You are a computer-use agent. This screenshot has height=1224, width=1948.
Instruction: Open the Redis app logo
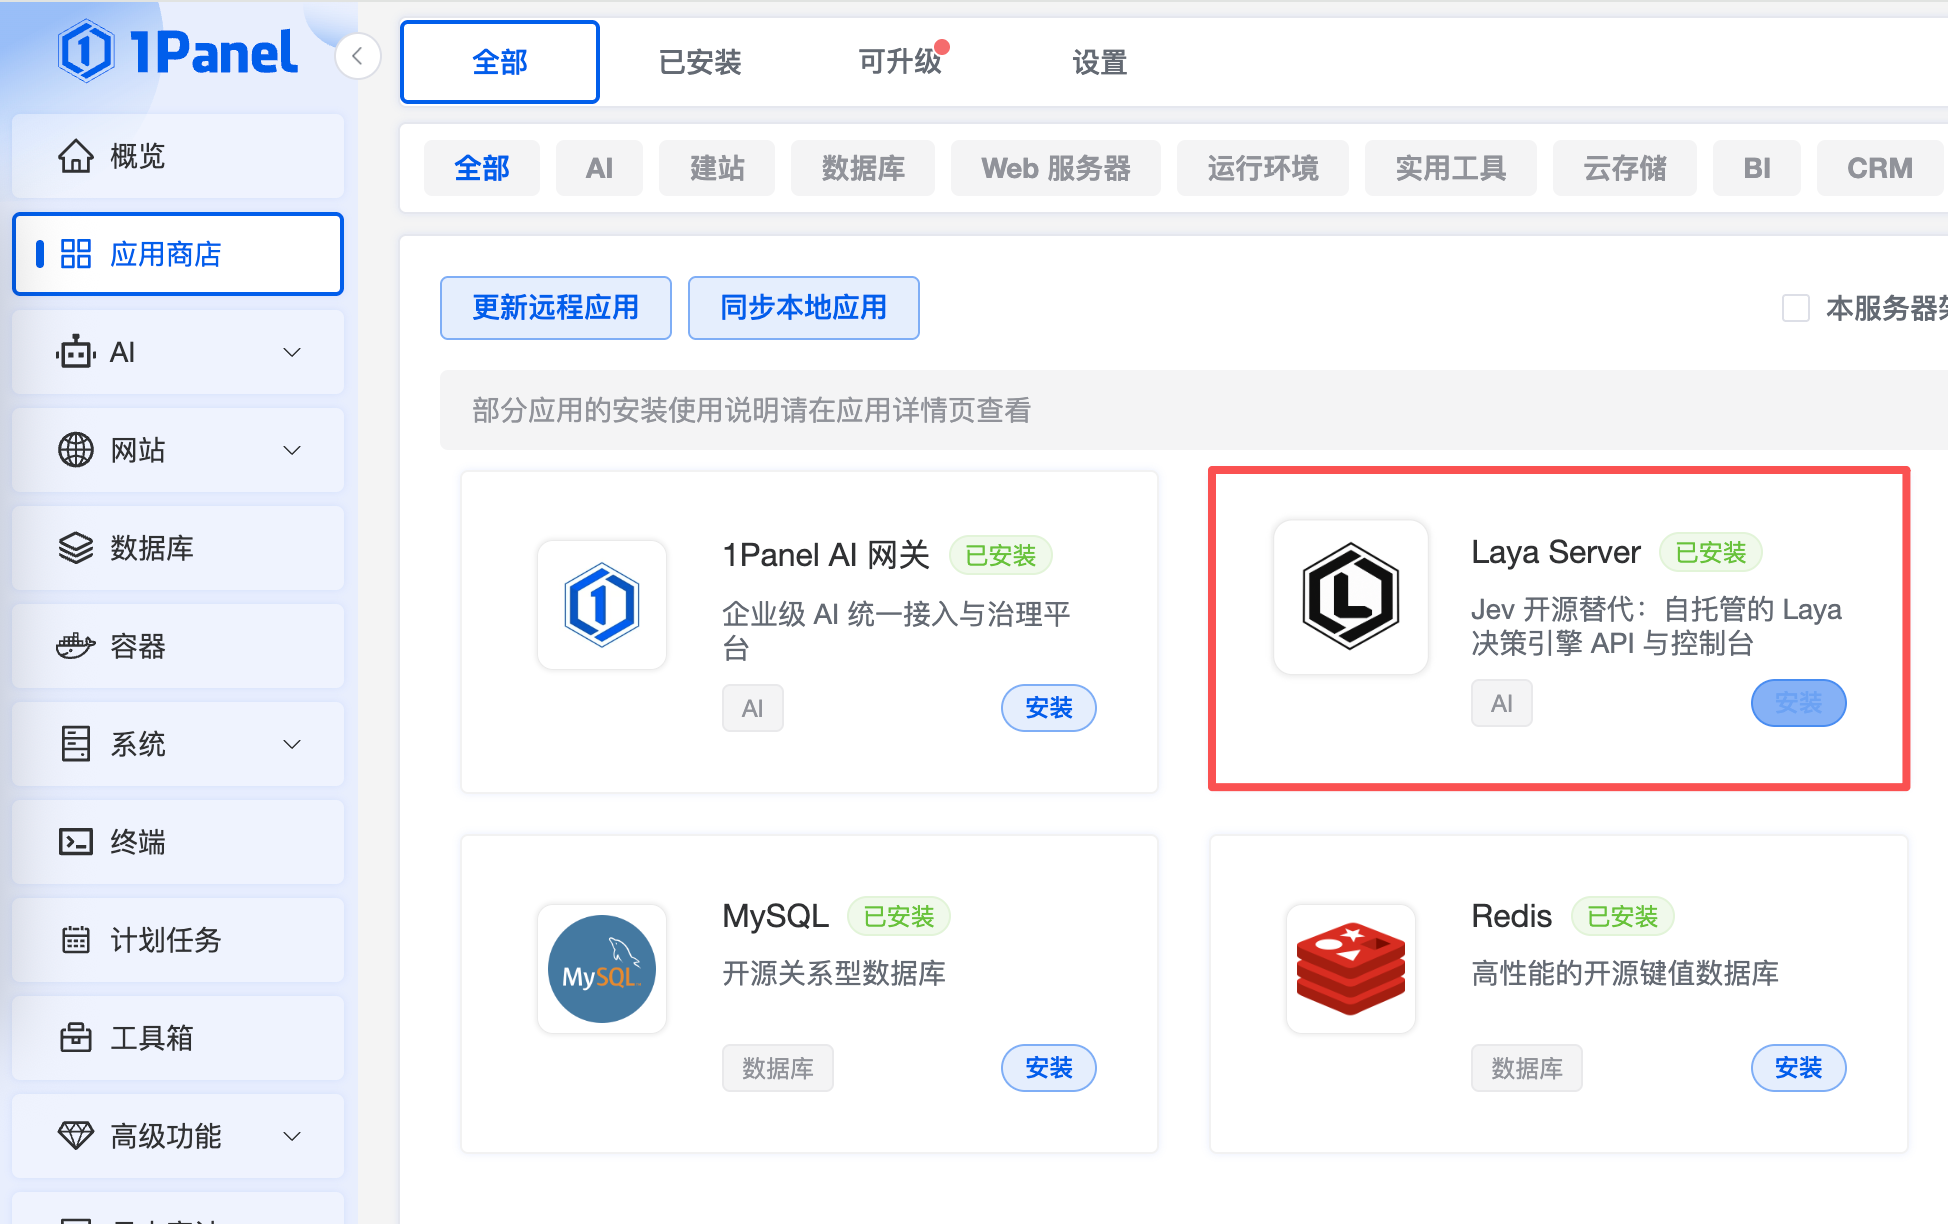pyautogui.click(x=1351, y=969)
